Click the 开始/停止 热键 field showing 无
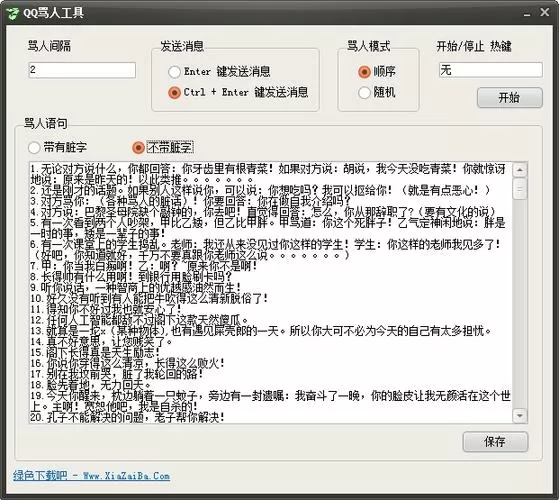559x500 pixels. [x=491, y=70]
